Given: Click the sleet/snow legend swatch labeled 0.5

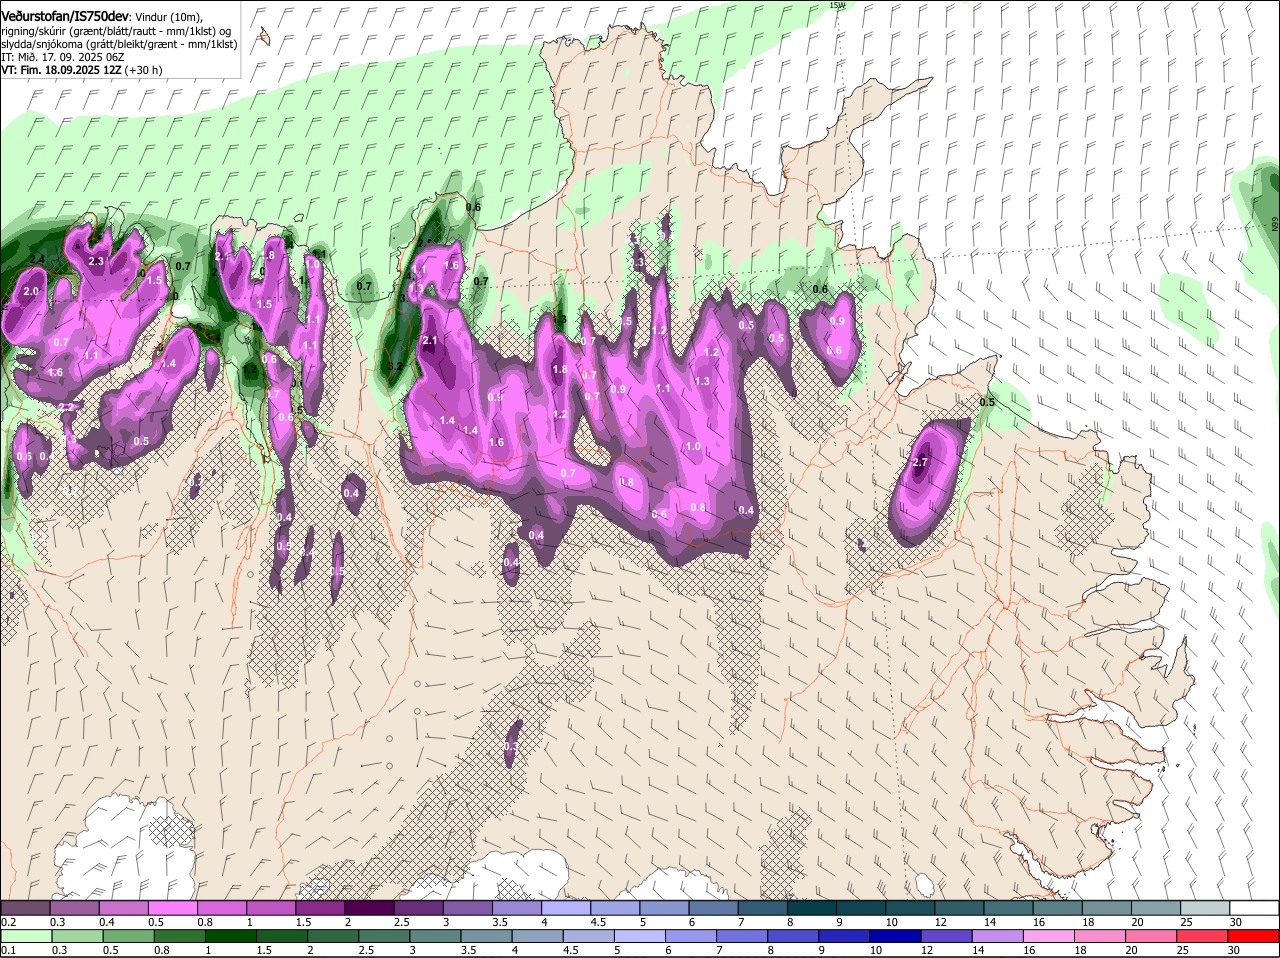Looking at the screenshot, I should [x=172, y=908].
